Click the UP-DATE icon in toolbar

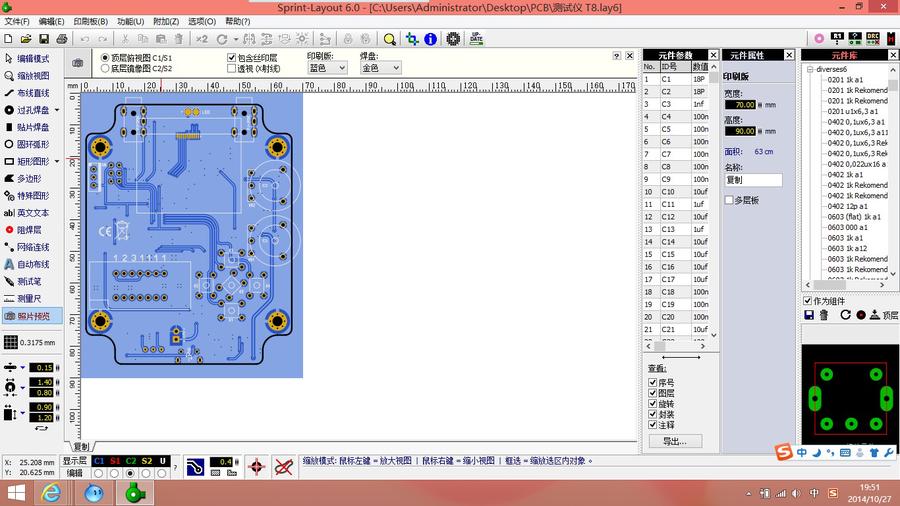coord(476,39)
